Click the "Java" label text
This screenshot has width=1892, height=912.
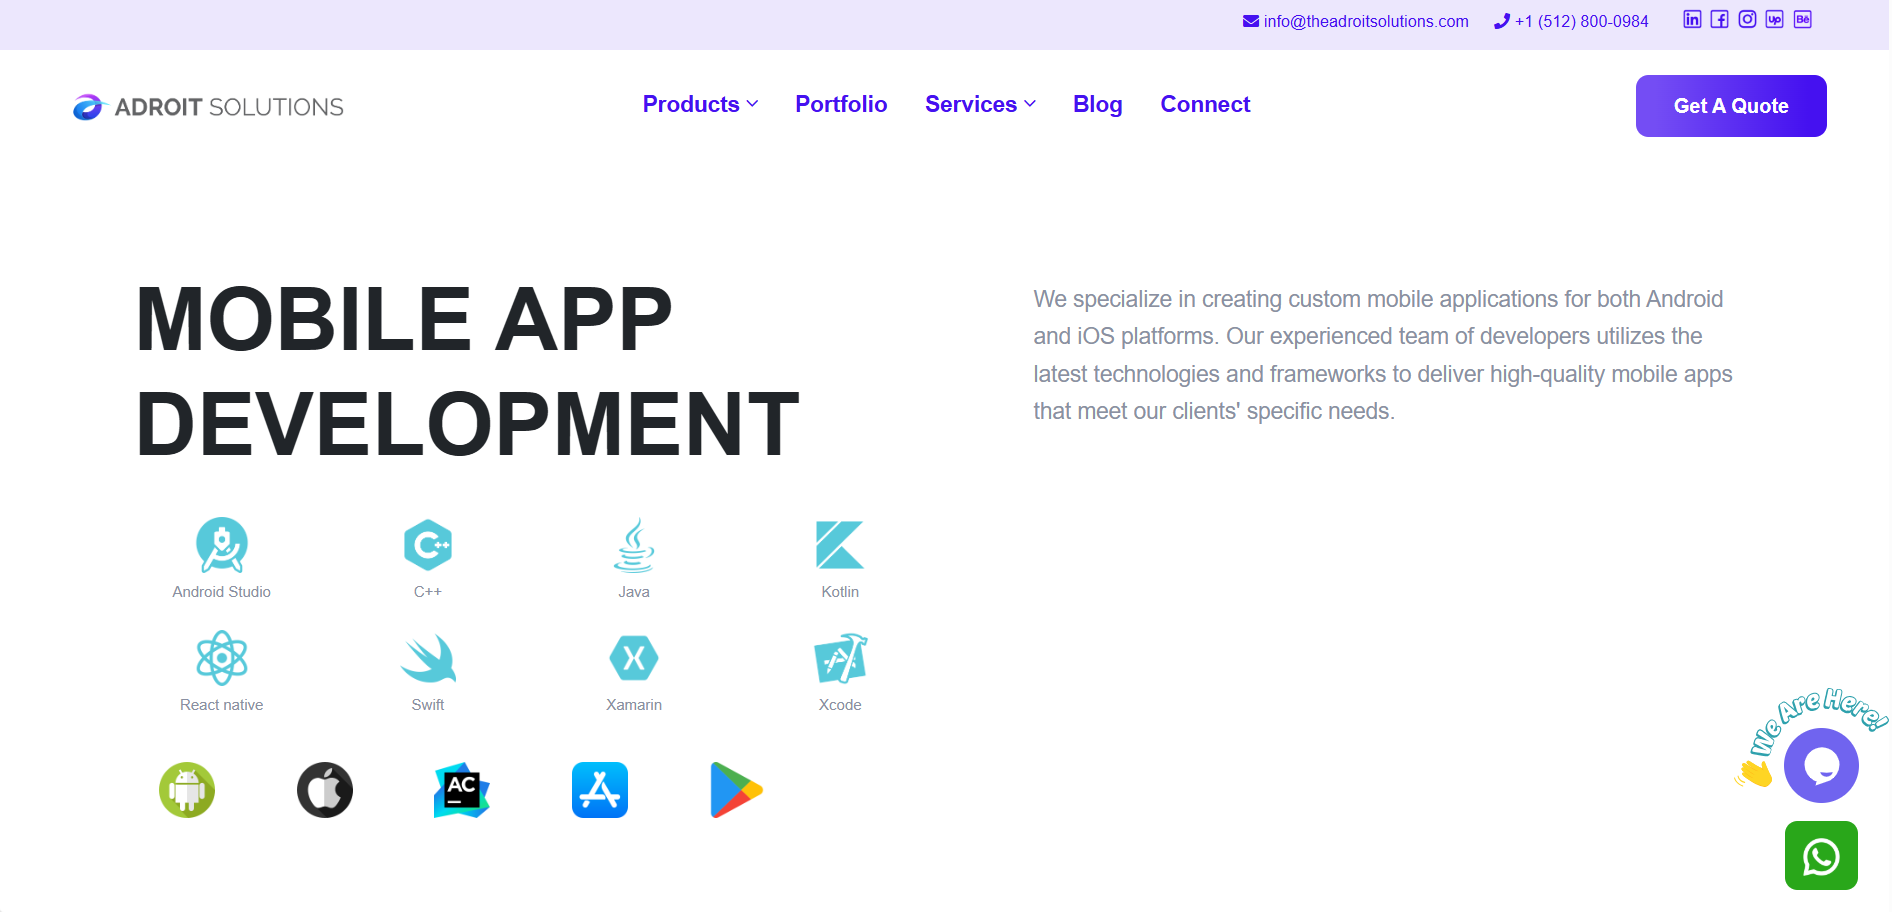pyautogui.click(x=634, y=592)
